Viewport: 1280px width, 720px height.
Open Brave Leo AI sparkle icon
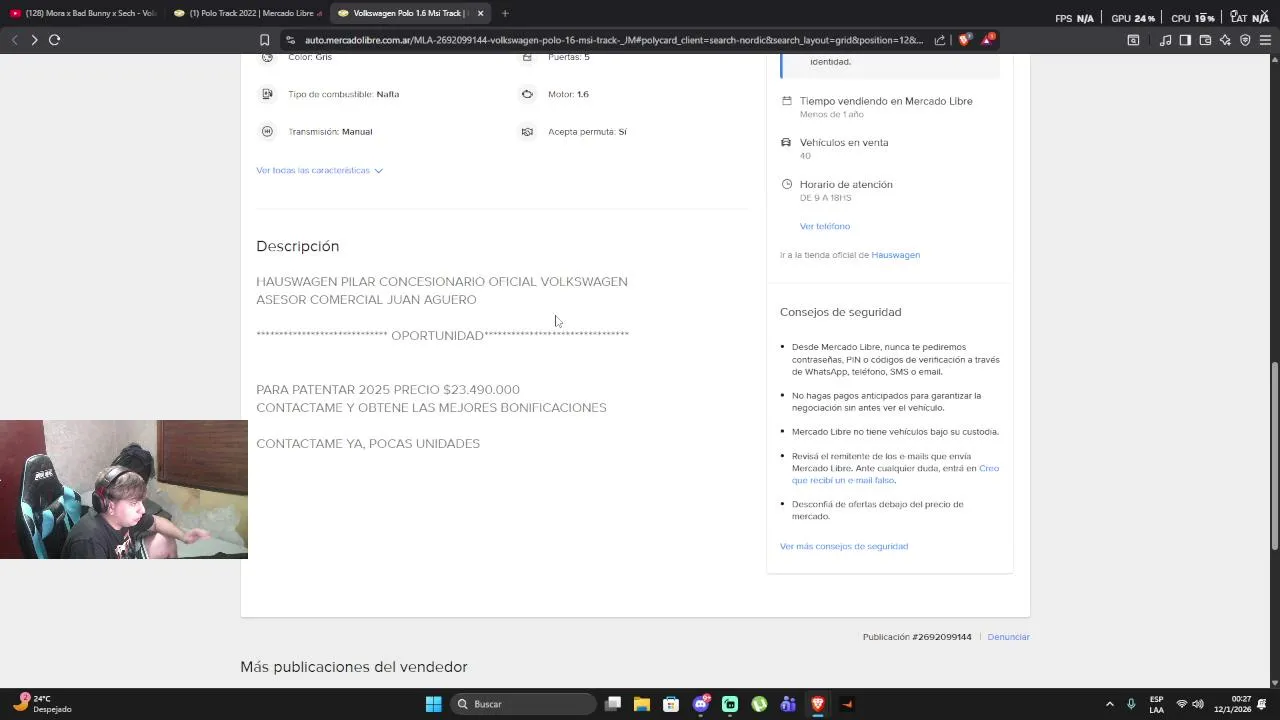(x=1225, y=40)
